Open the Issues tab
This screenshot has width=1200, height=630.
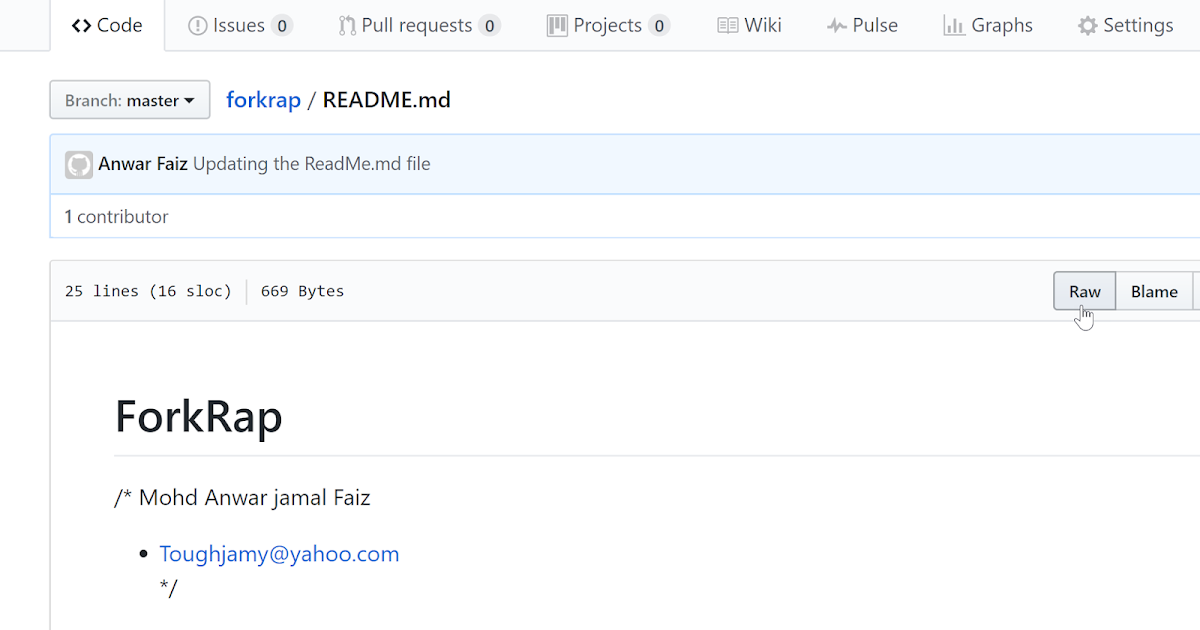(240, 26)
